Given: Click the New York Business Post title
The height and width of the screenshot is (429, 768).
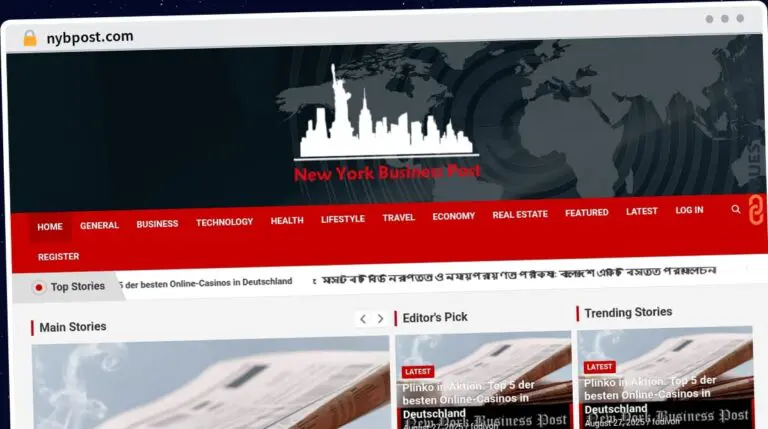Looking at the screenshot, I should coord(387,172).
